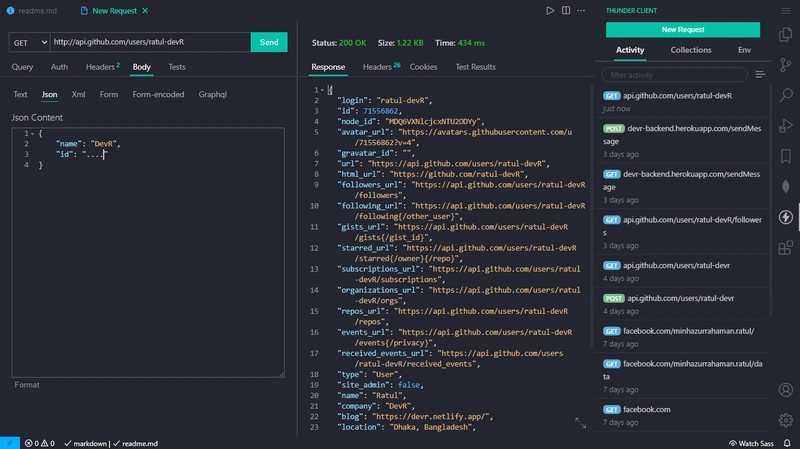The height and width of the screenshot is (449, 800).
Task: Switch to the readme.md tab
Action: click(32, 11)
